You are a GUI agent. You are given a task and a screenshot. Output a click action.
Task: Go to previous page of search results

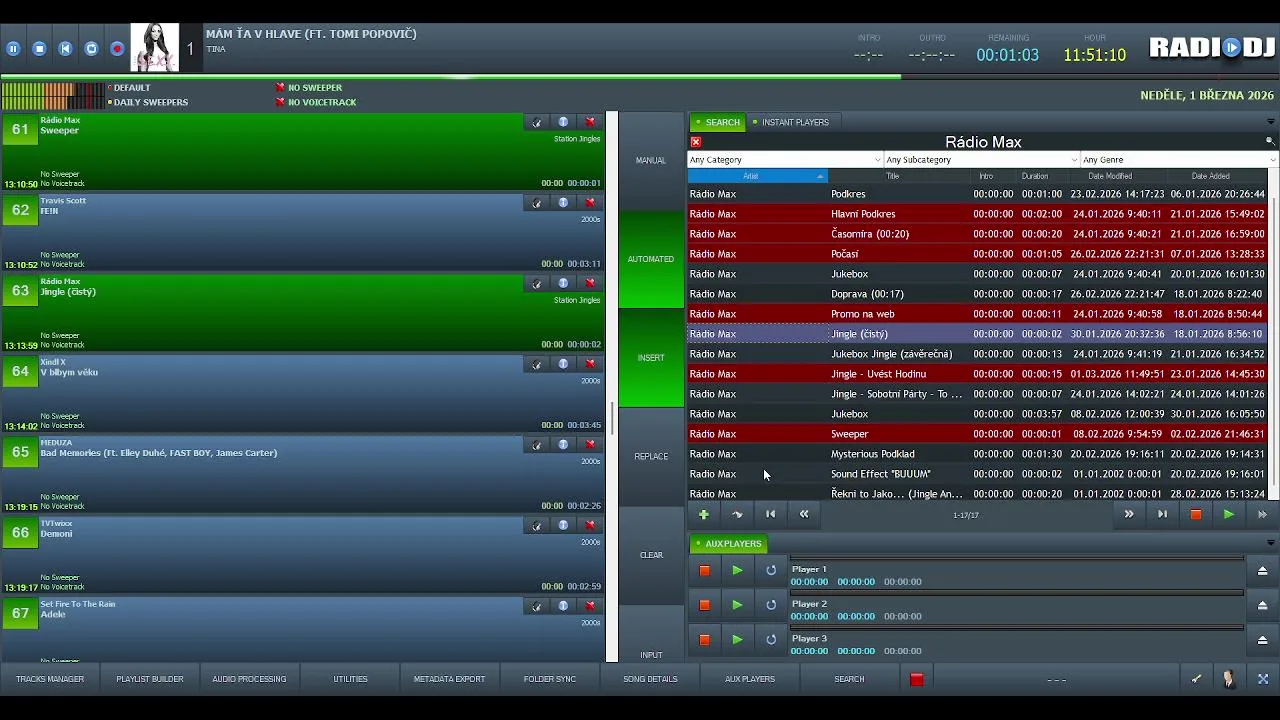coord(804,514)
